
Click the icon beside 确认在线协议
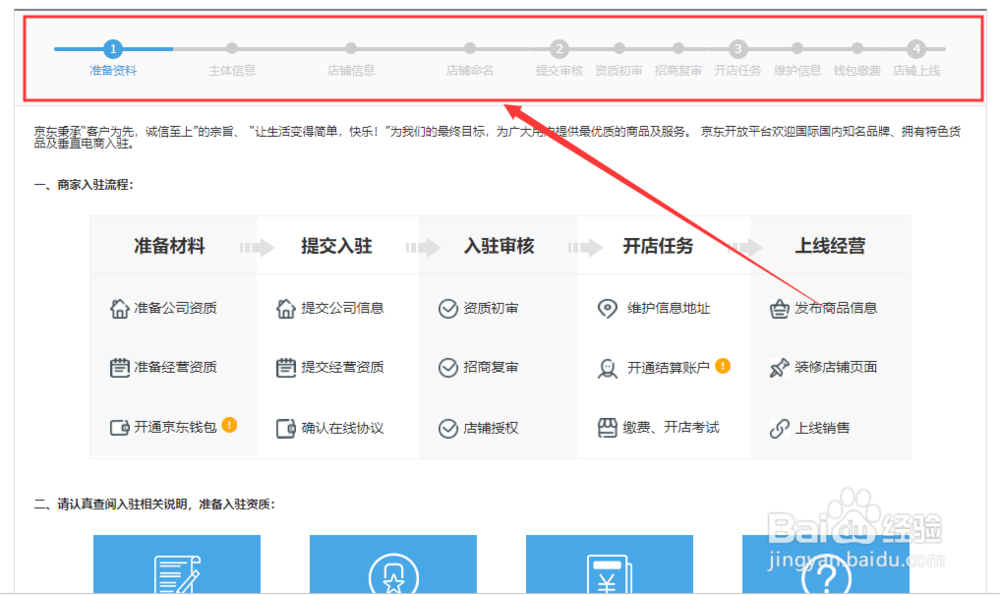pos(286,428)
